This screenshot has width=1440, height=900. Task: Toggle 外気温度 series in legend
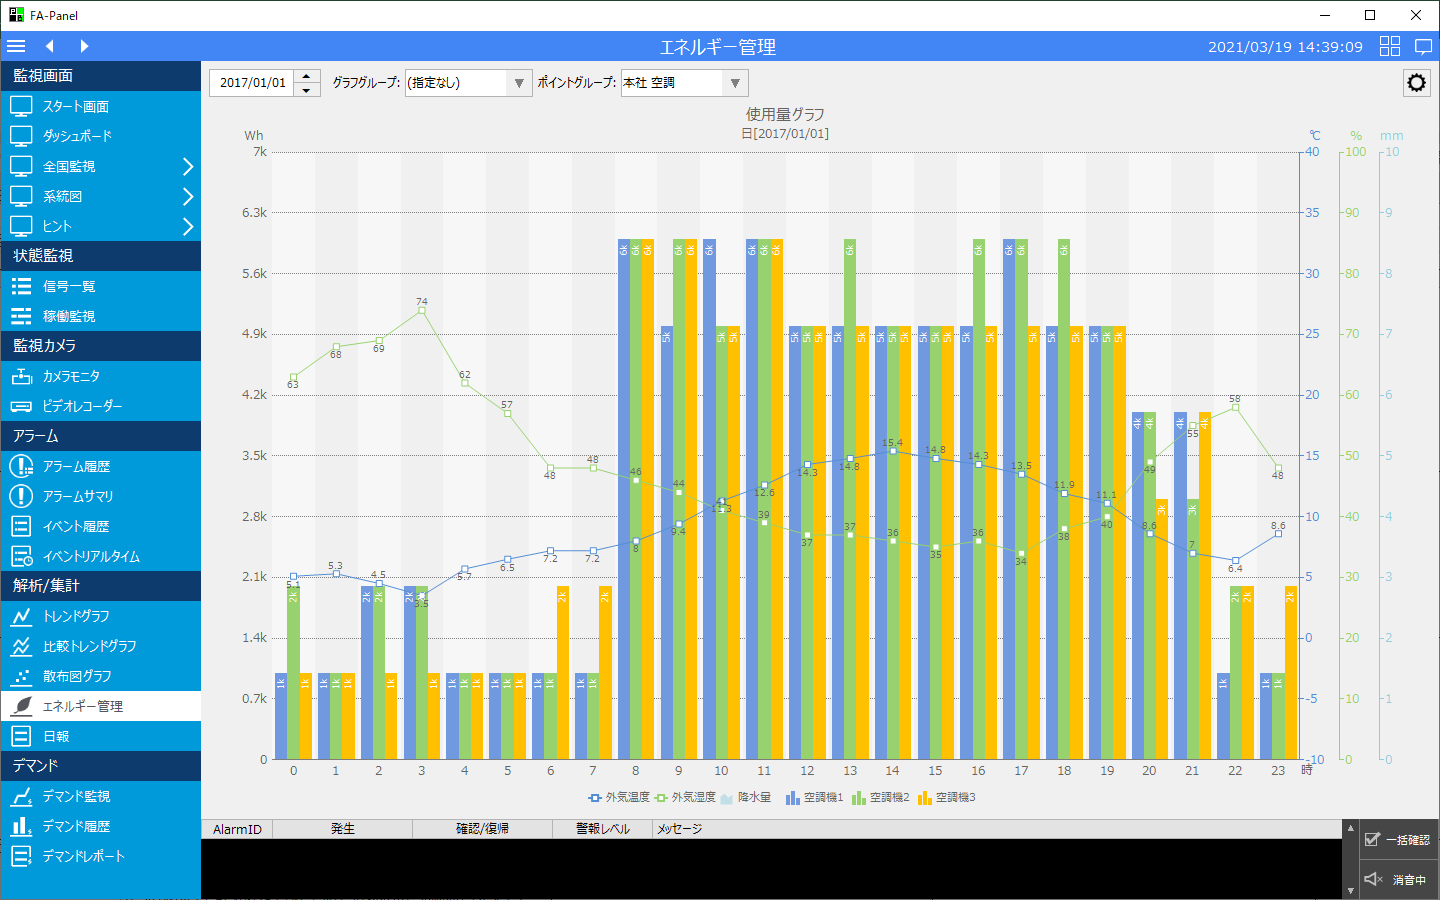[x=619, y=797]
